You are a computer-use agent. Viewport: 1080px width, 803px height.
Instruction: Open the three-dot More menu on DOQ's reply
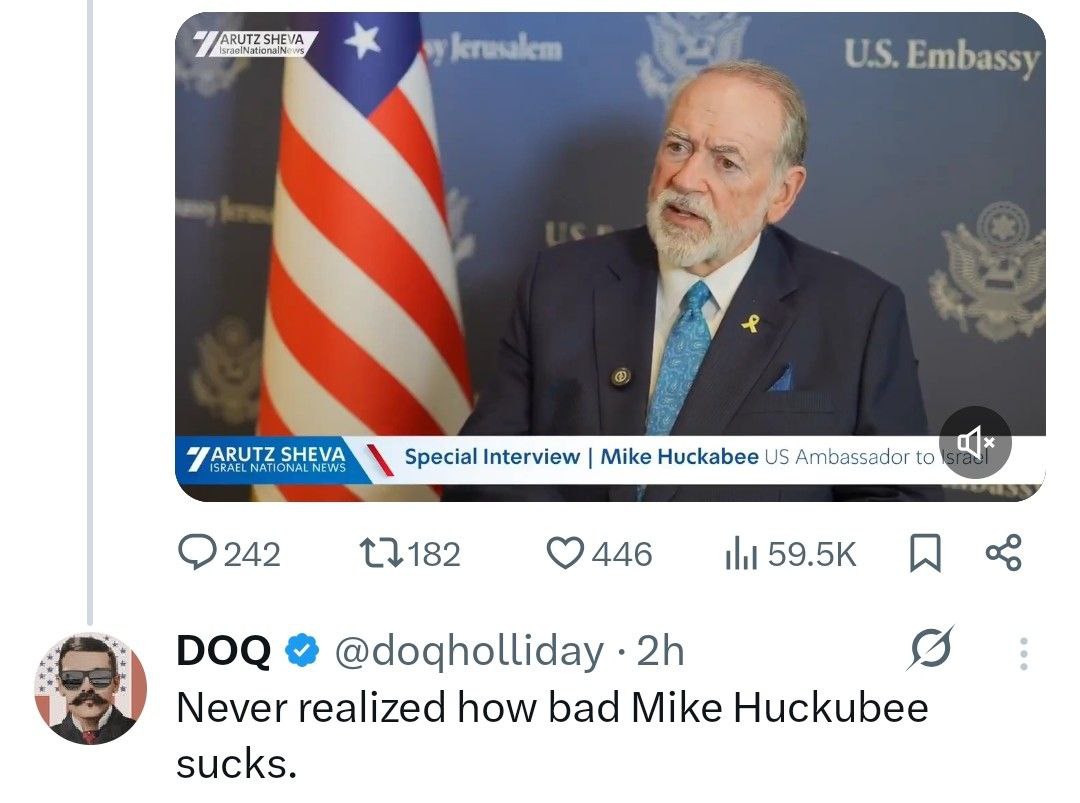[x=1022, y=653]
